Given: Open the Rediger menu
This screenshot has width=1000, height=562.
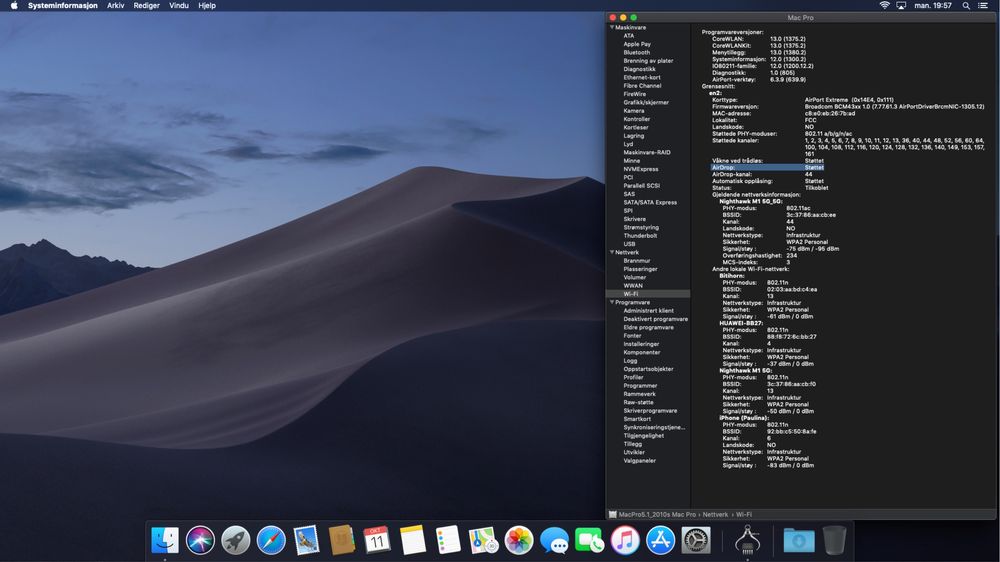Looking at the screenshot, I should click(146, 5).
